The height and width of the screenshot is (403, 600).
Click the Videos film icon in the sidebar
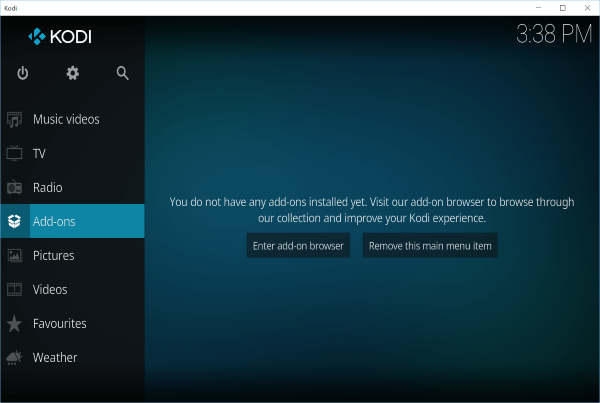pyautogui.click(x=15, y=290)
